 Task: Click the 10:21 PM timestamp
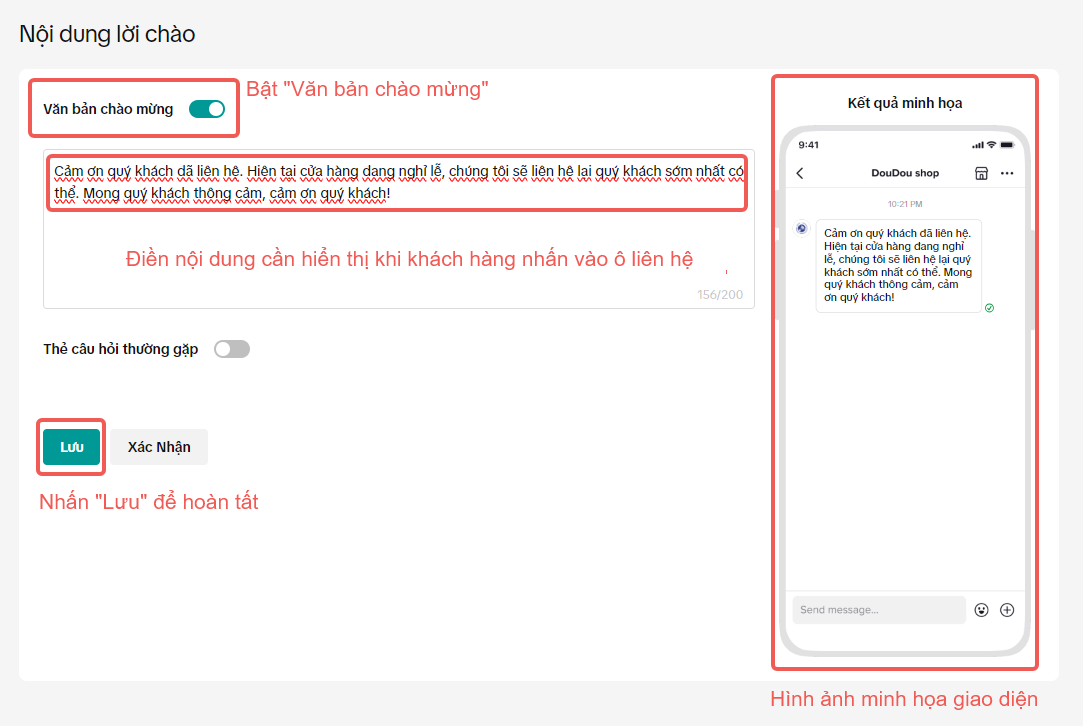coord(905,204)
